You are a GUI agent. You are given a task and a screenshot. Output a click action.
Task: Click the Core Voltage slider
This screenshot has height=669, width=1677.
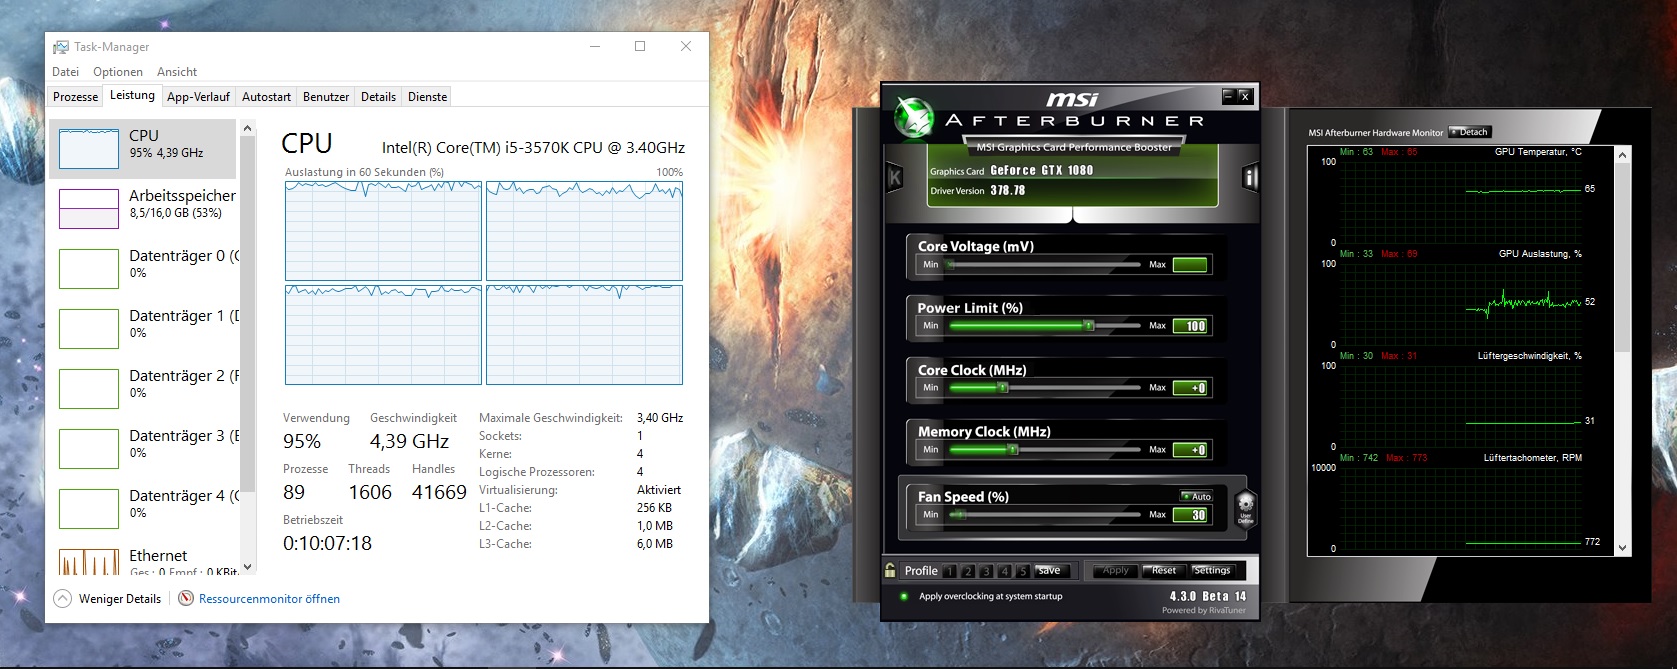point(1043,265)
